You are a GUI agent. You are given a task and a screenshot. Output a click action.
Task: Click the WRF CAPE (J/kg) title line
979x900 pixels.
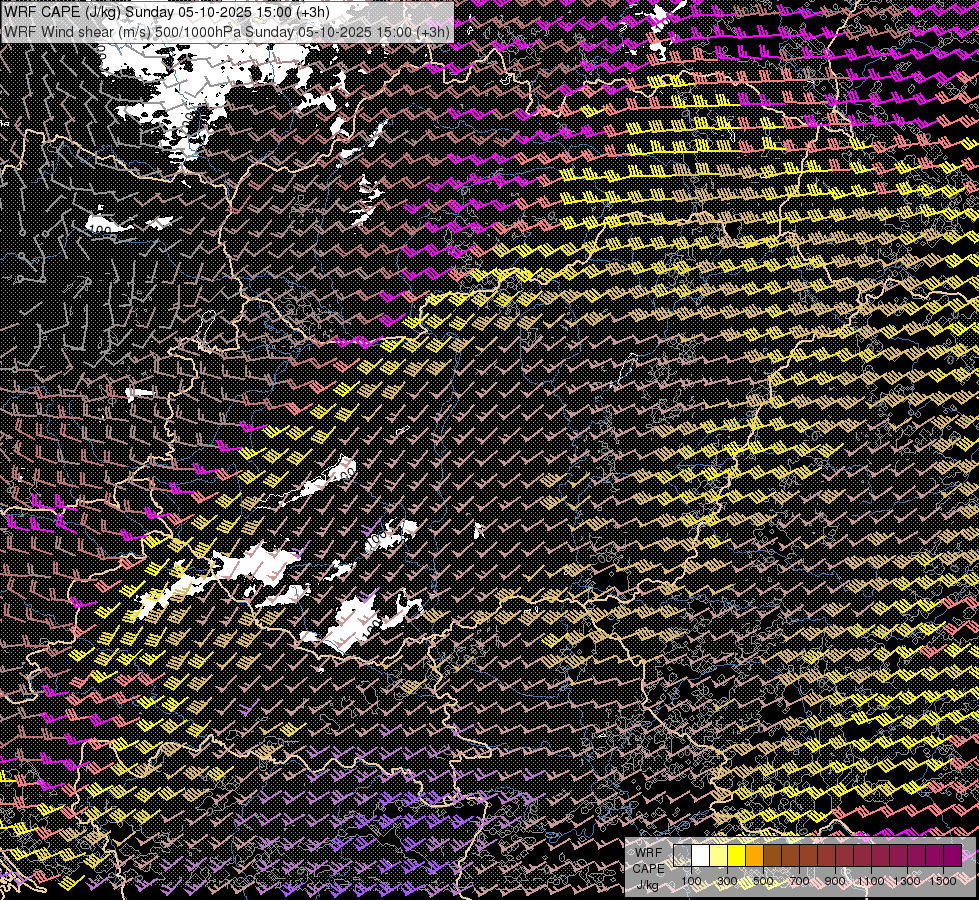coord(167,11)
